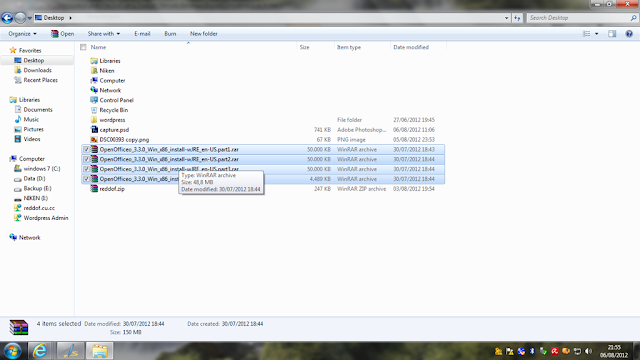Open Downloads in the navigation pane
Screen dimensions: 640x360
37,70
